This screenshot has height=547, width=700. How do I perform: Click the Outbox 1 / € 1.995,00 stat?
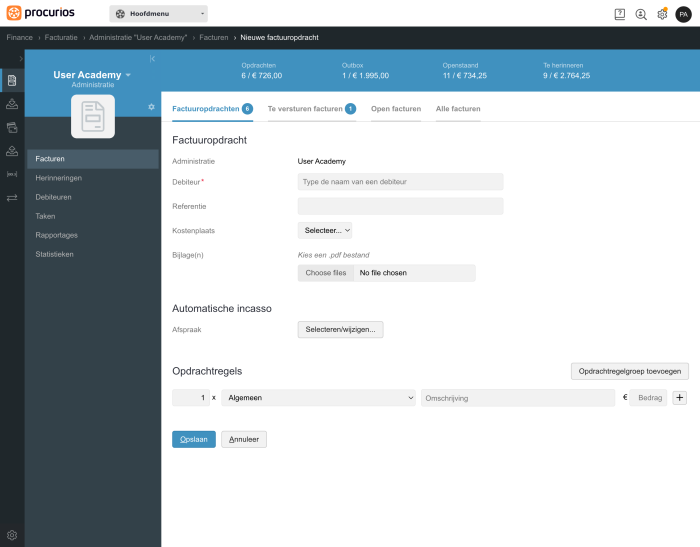coord(365,71)
